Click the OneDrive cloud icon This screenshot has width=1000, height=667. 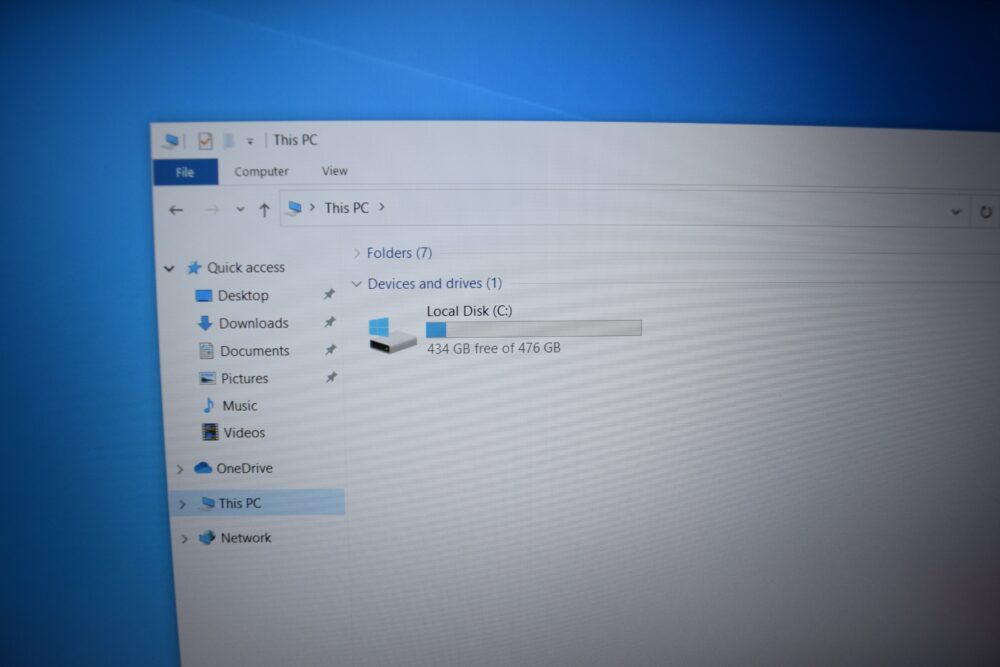[203, 468]
